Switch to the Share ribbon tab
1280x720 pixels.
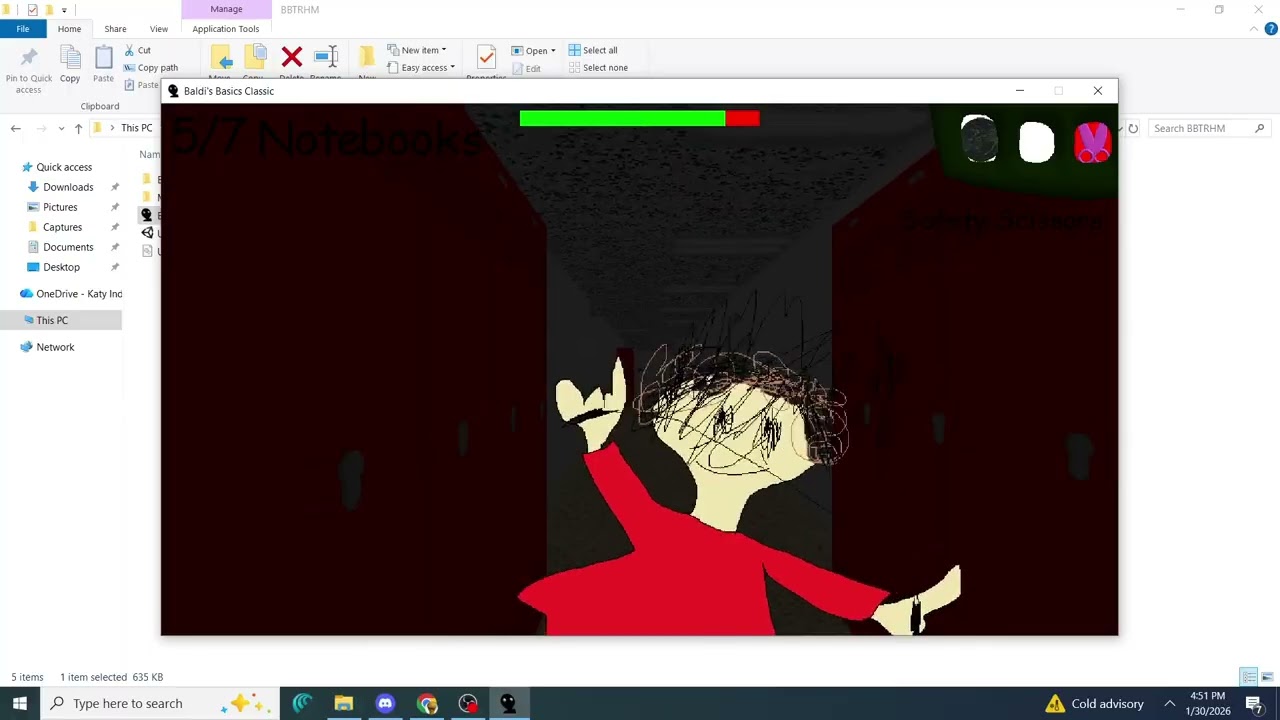coord(115,29)
